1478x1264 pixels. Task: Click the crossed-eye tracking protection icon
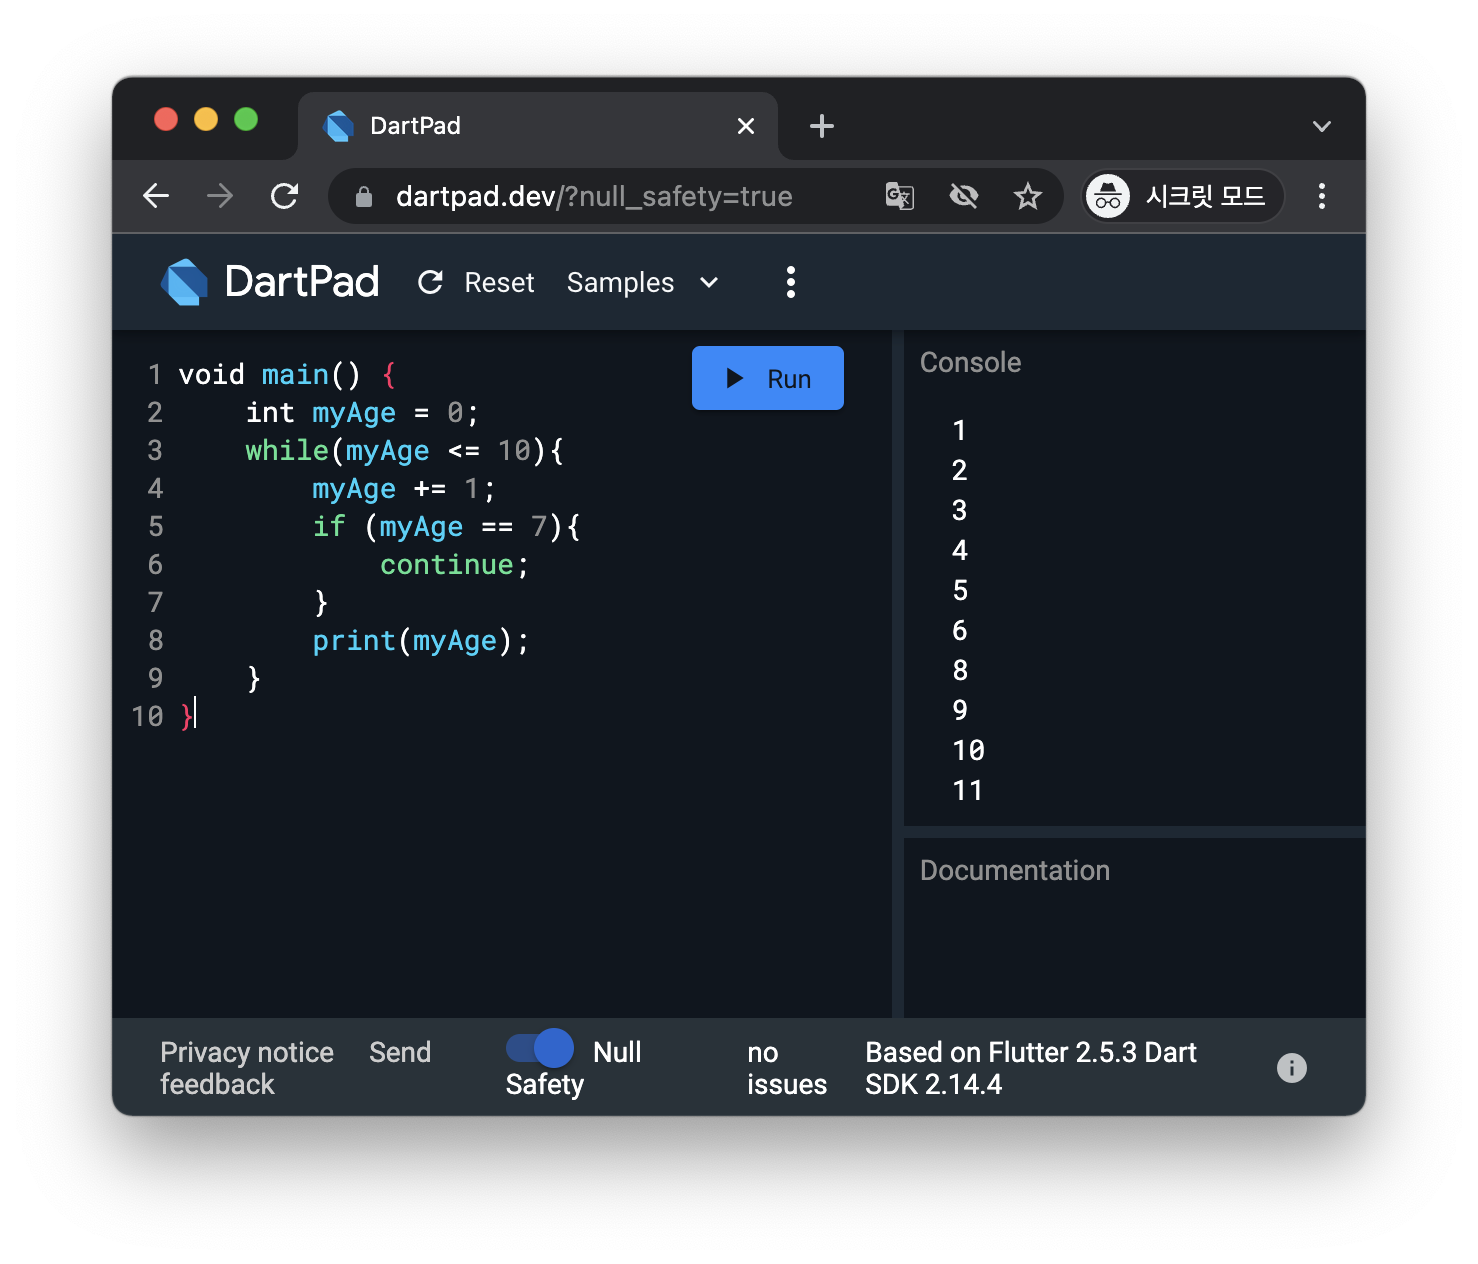964,196
